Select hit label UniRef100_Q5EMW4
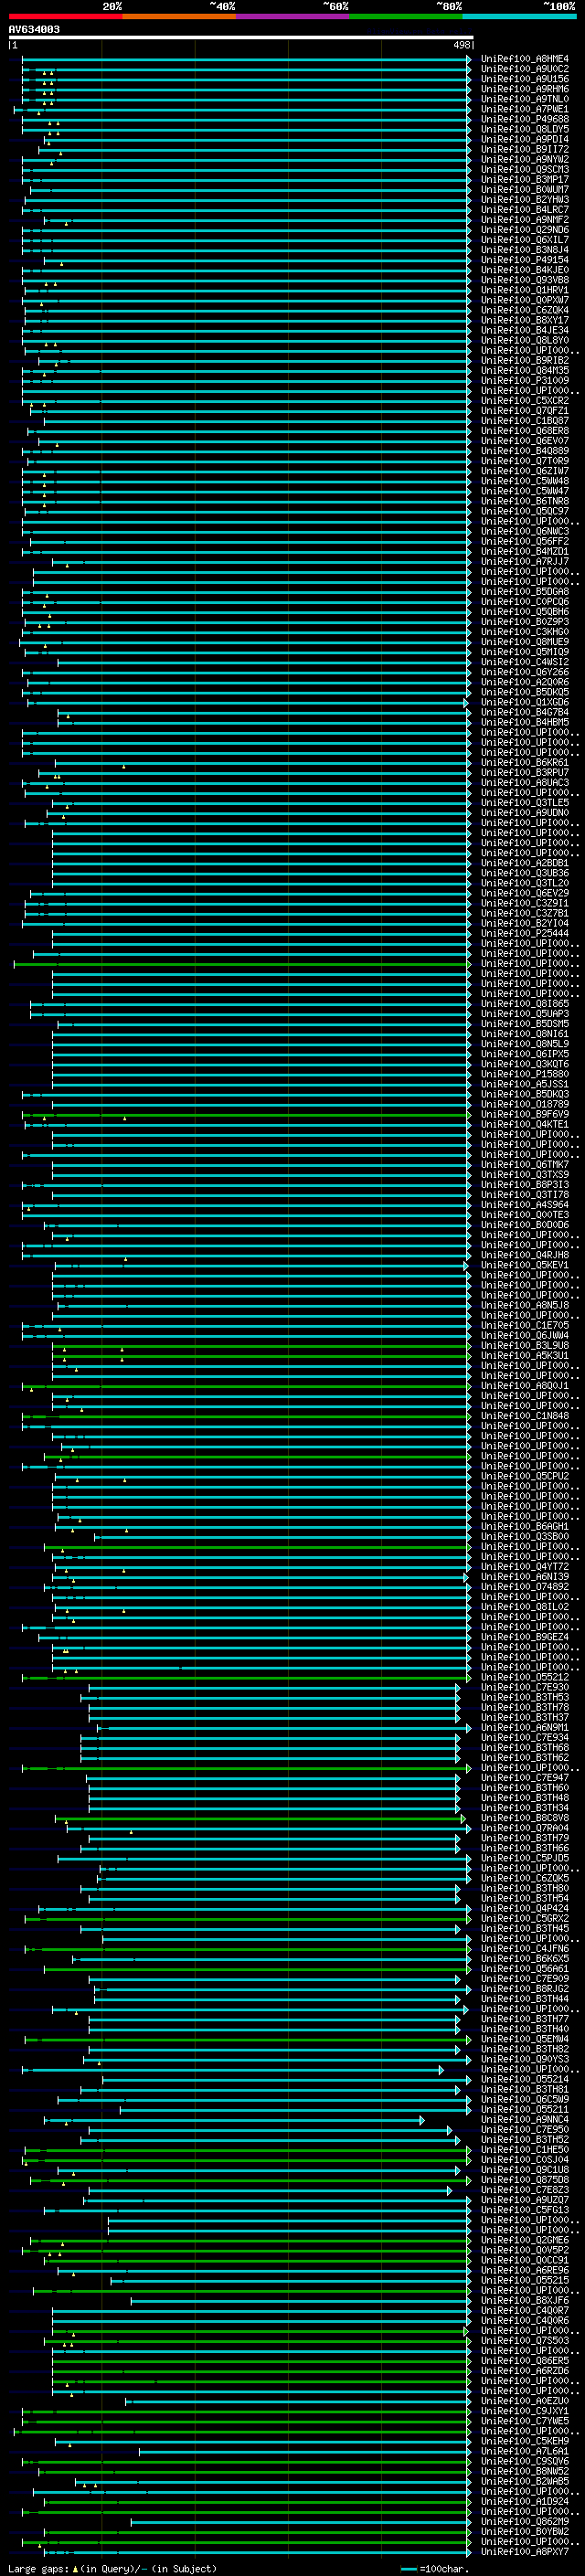This screenshot has height=2576, width=585. point(525,2038)
